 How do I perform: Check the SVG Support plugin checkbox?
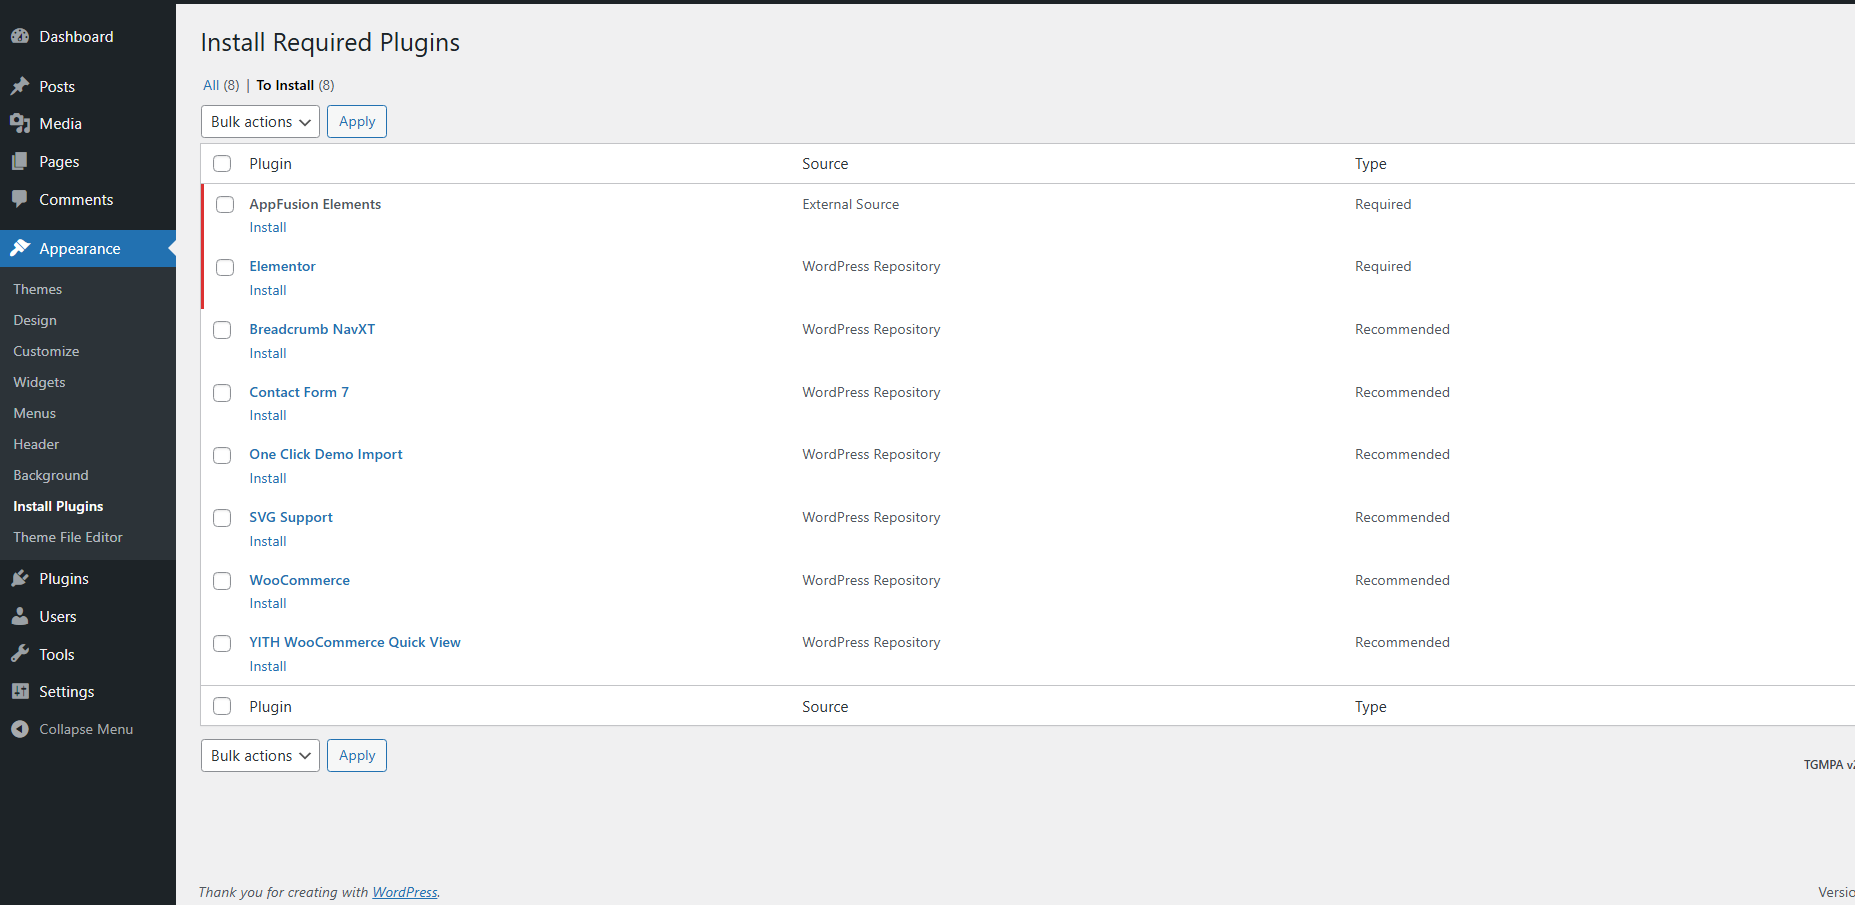pyautogui.click(x=222, y=518)
